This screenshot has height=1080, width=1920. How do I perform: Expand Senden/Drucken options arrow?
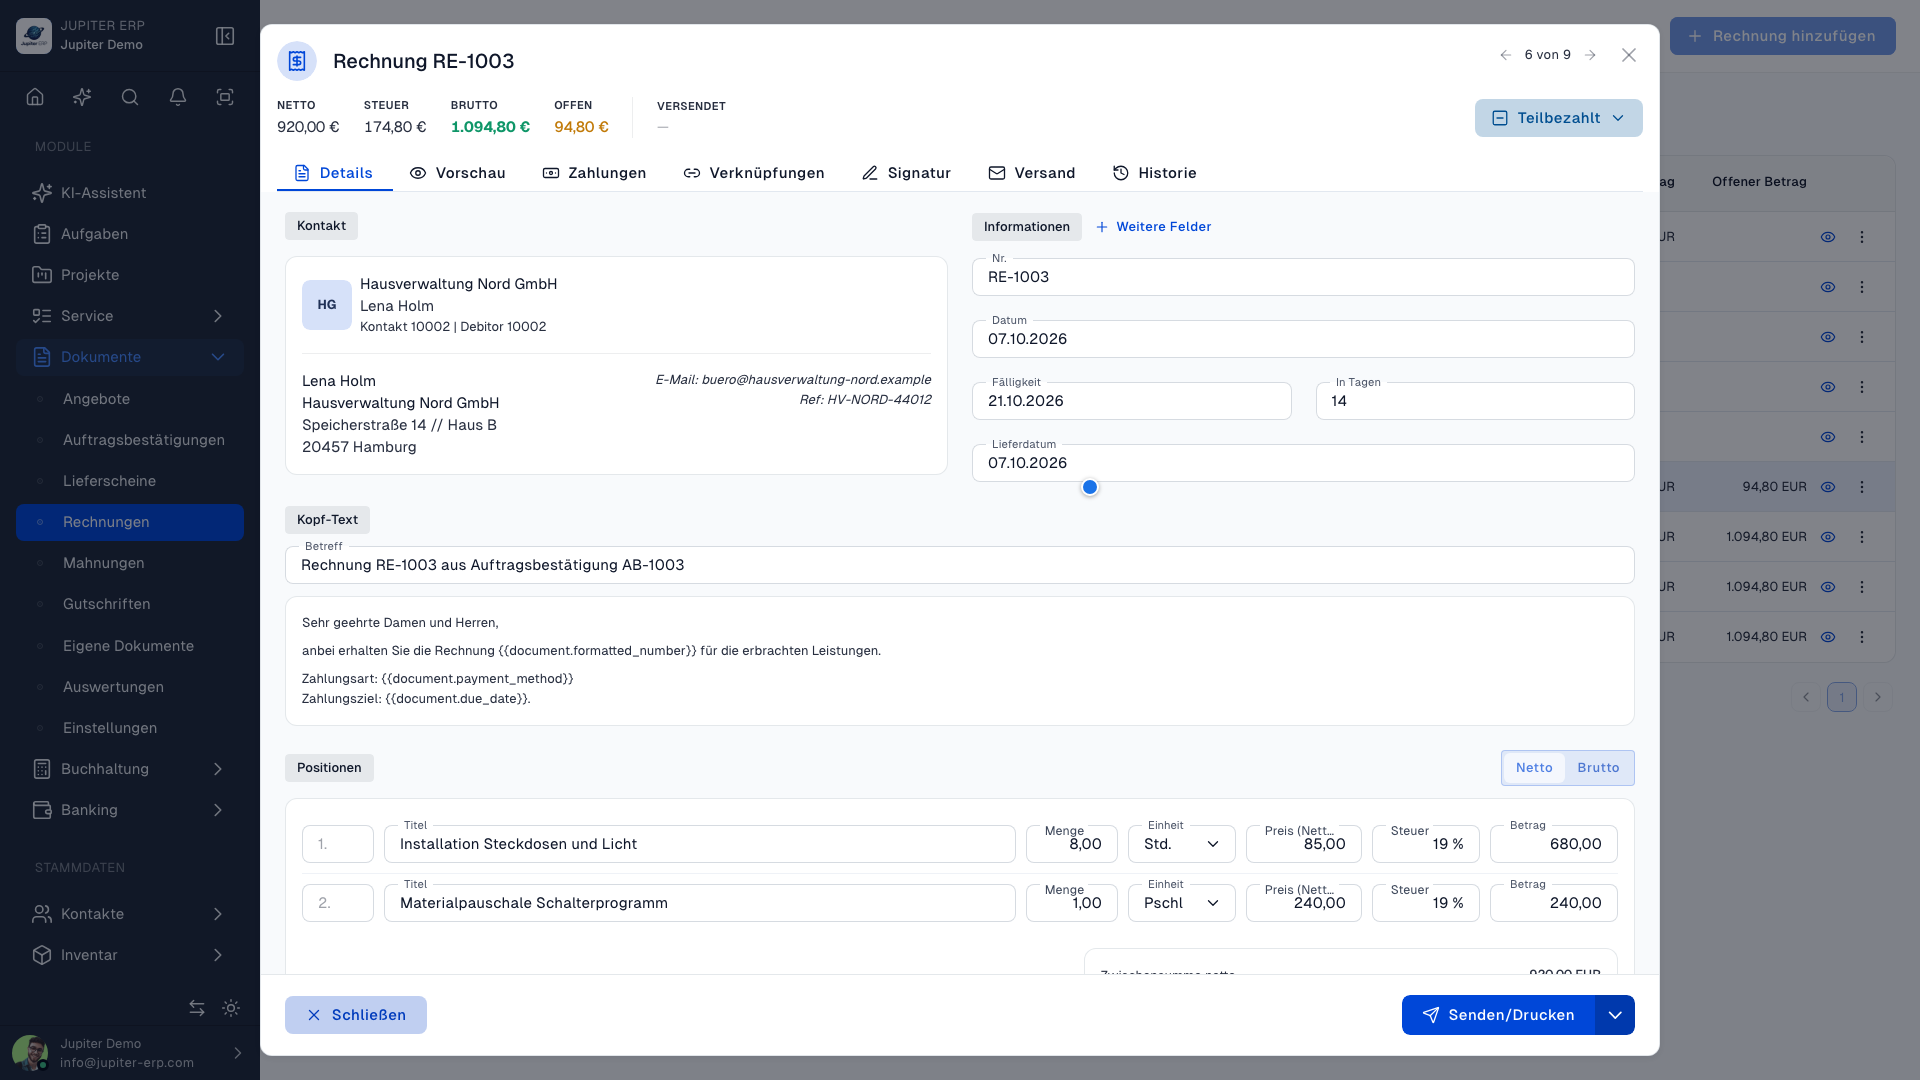[x=1615, y=1015]
